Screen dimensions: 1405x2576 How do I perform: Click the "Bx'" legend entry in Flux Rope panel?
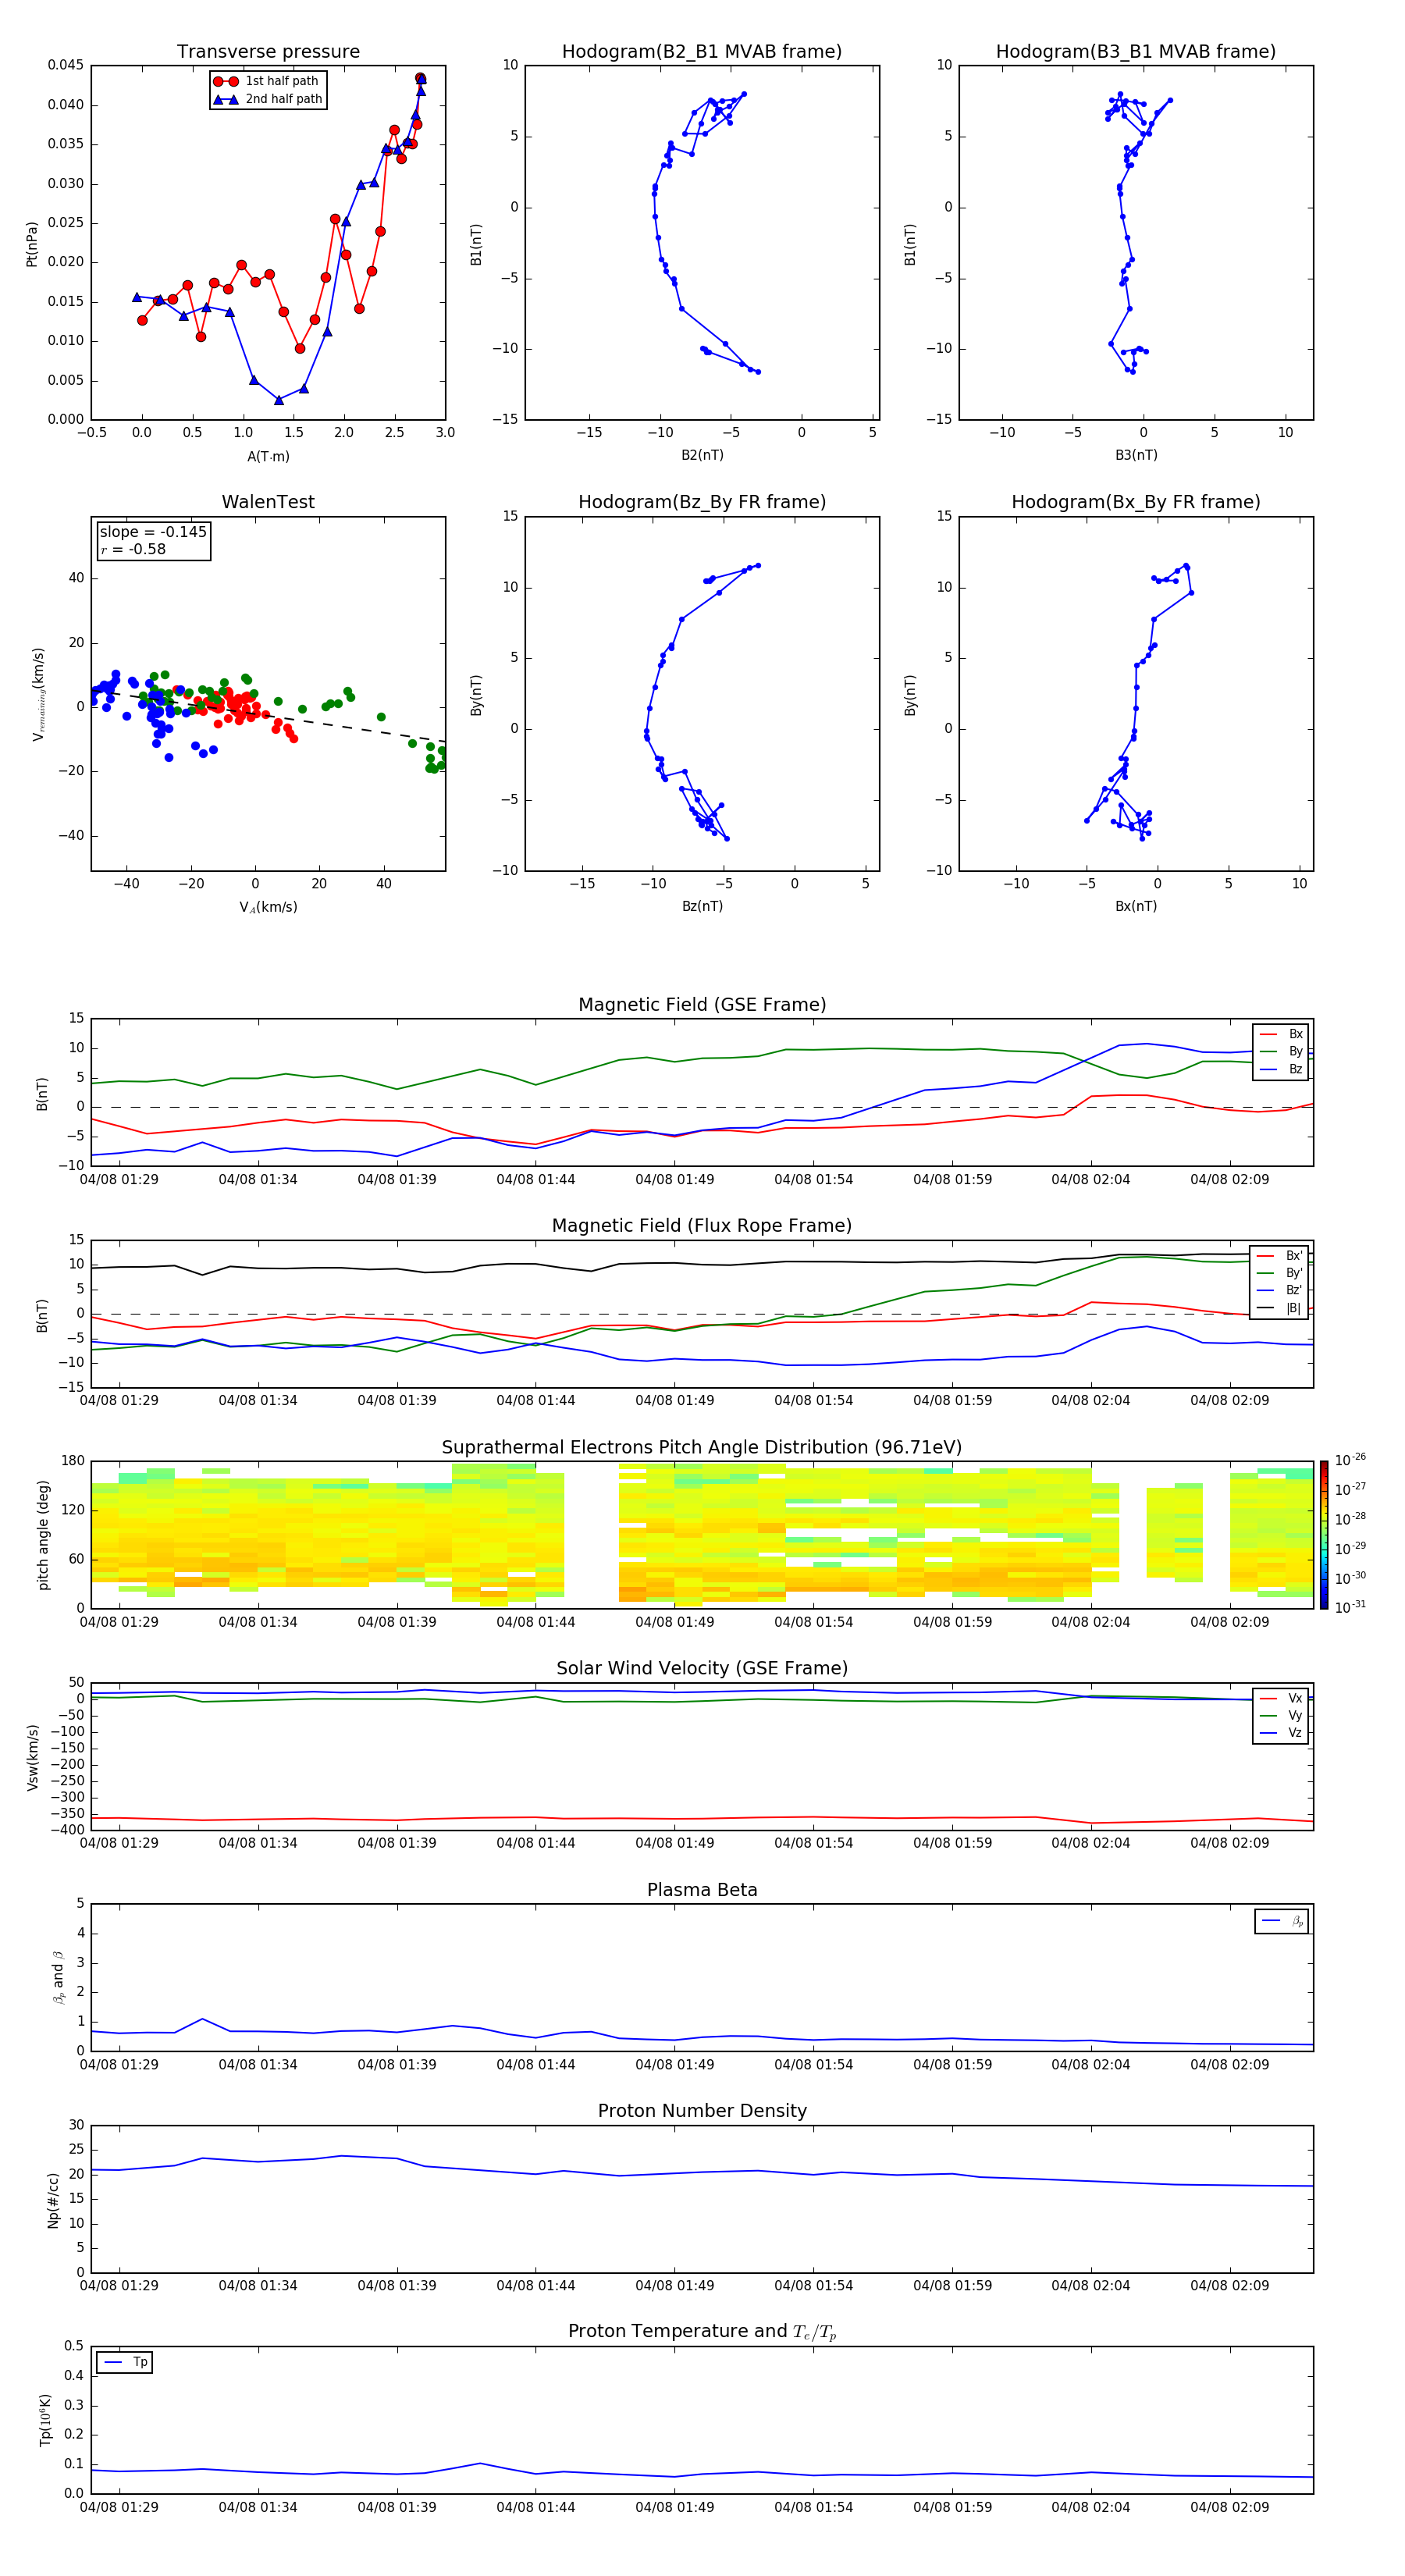point(1280,1256)
